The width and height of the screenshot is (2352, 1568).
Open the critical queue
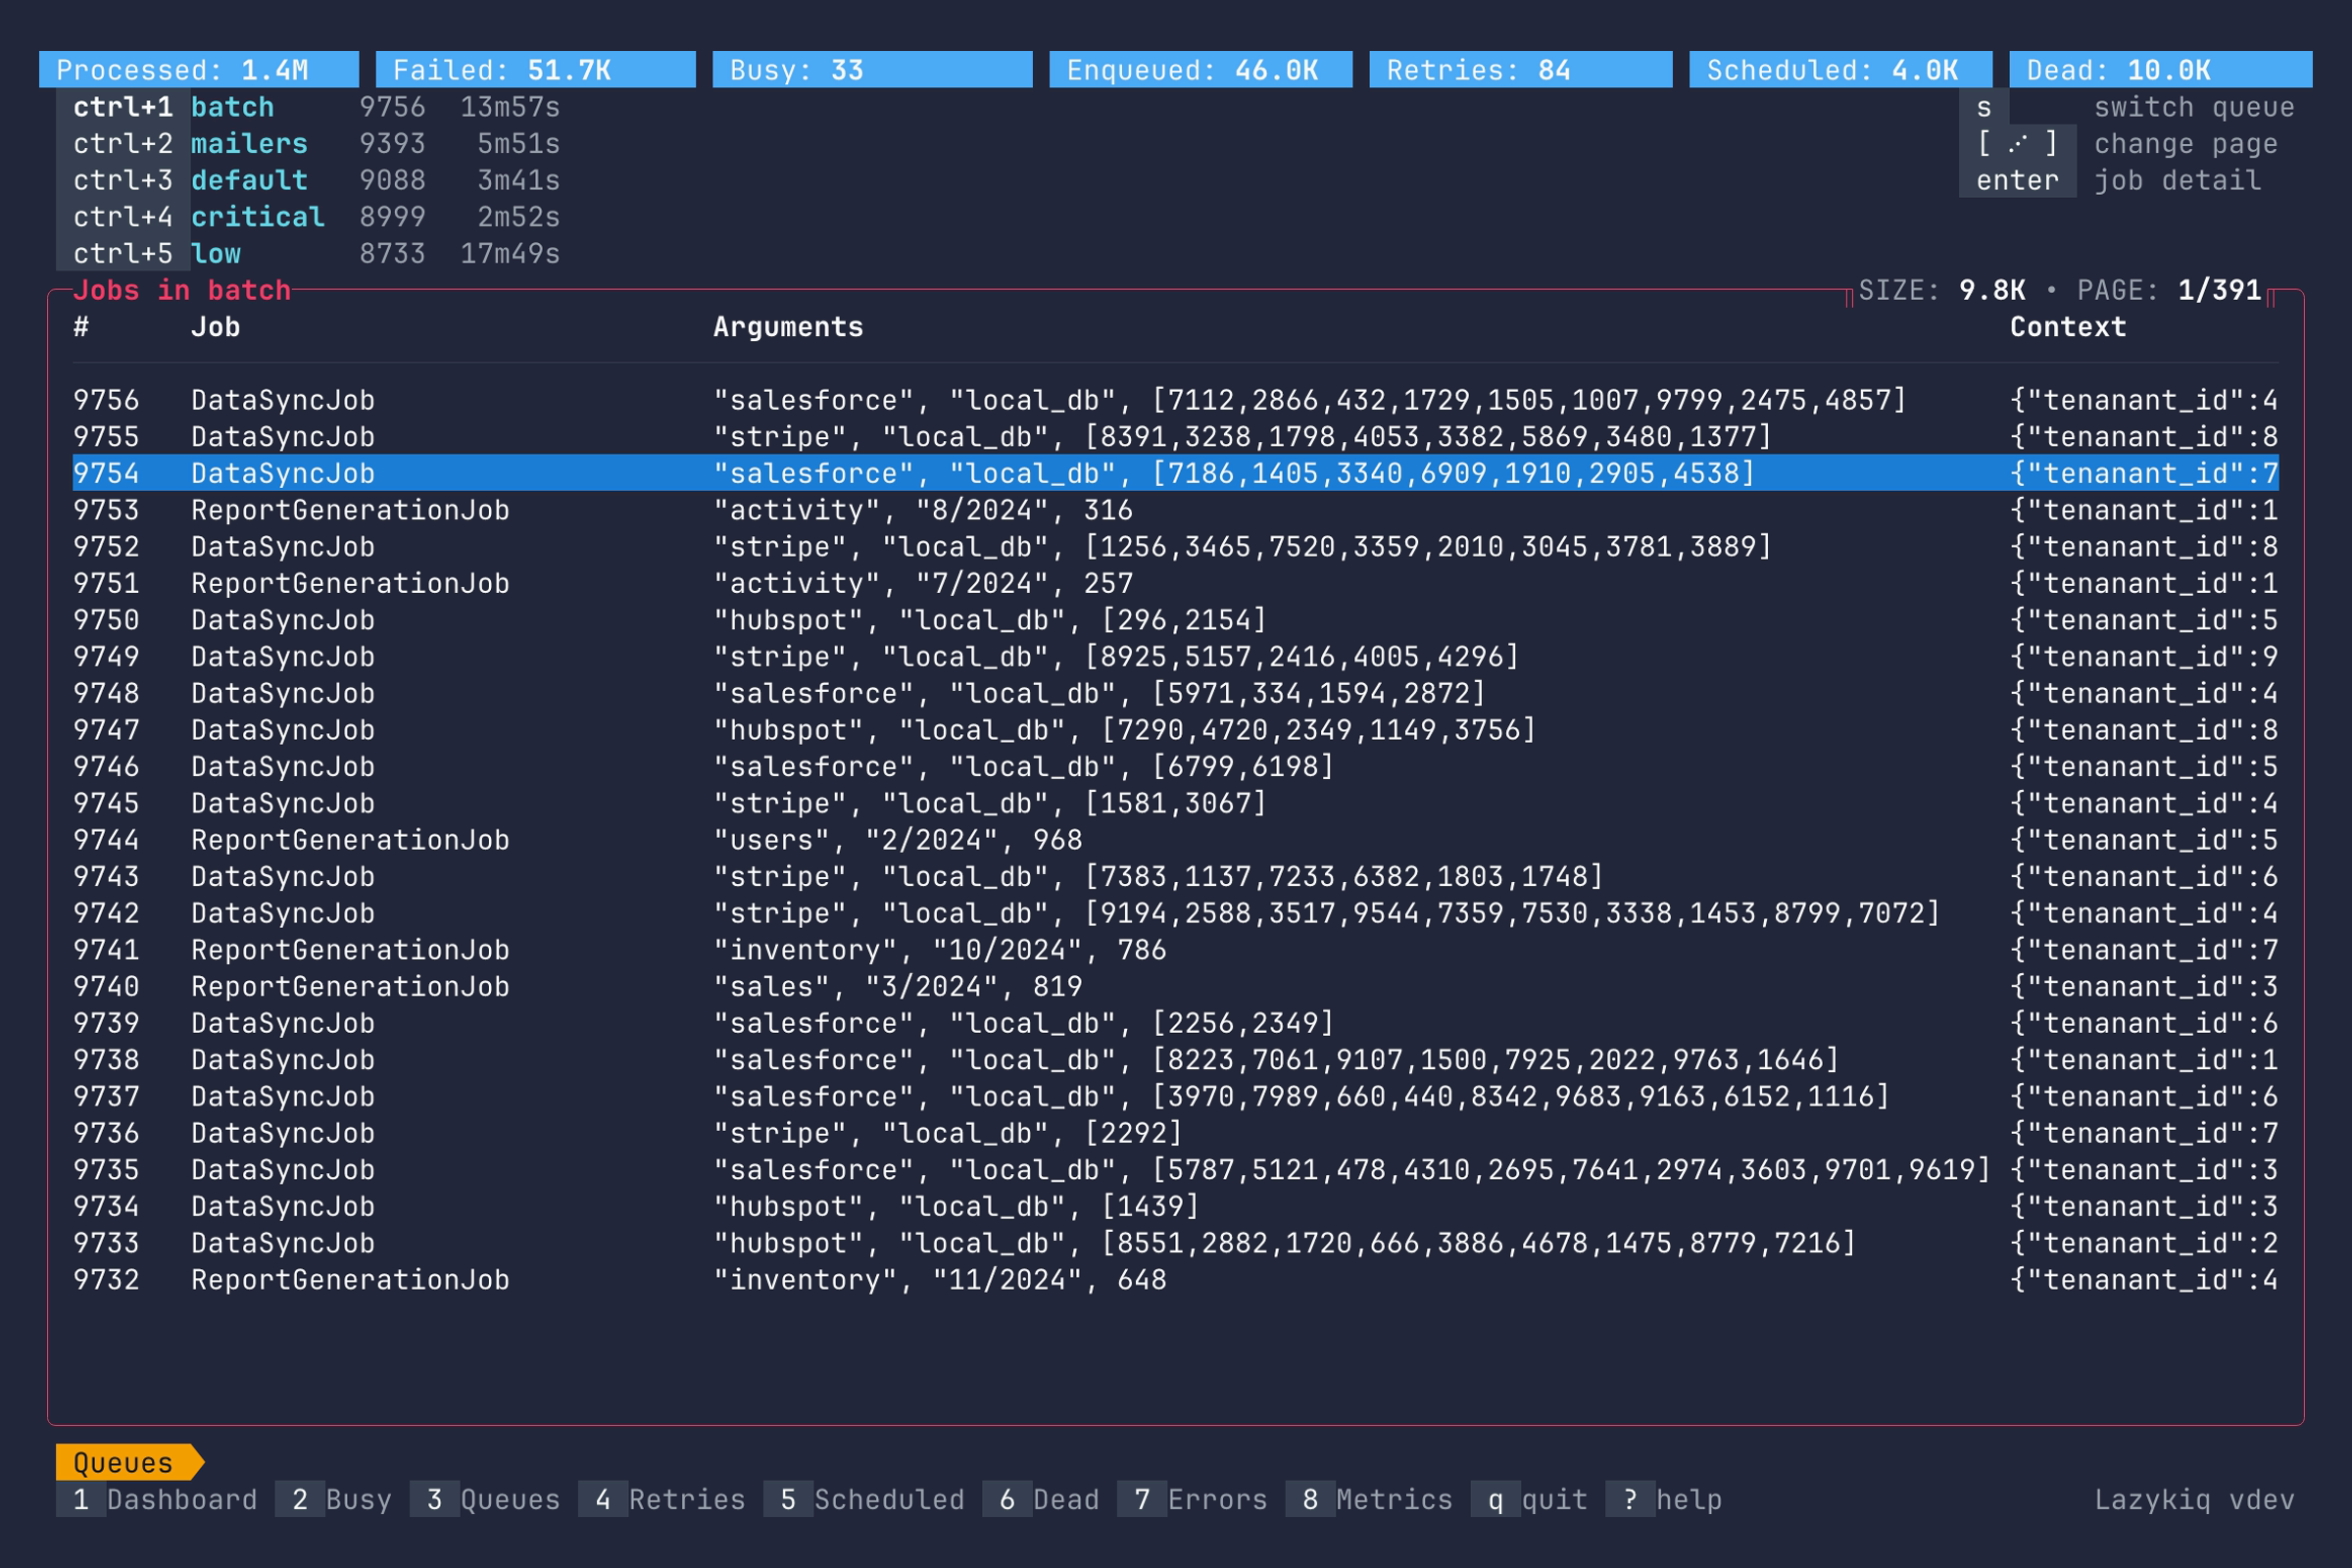click(258, 216)
